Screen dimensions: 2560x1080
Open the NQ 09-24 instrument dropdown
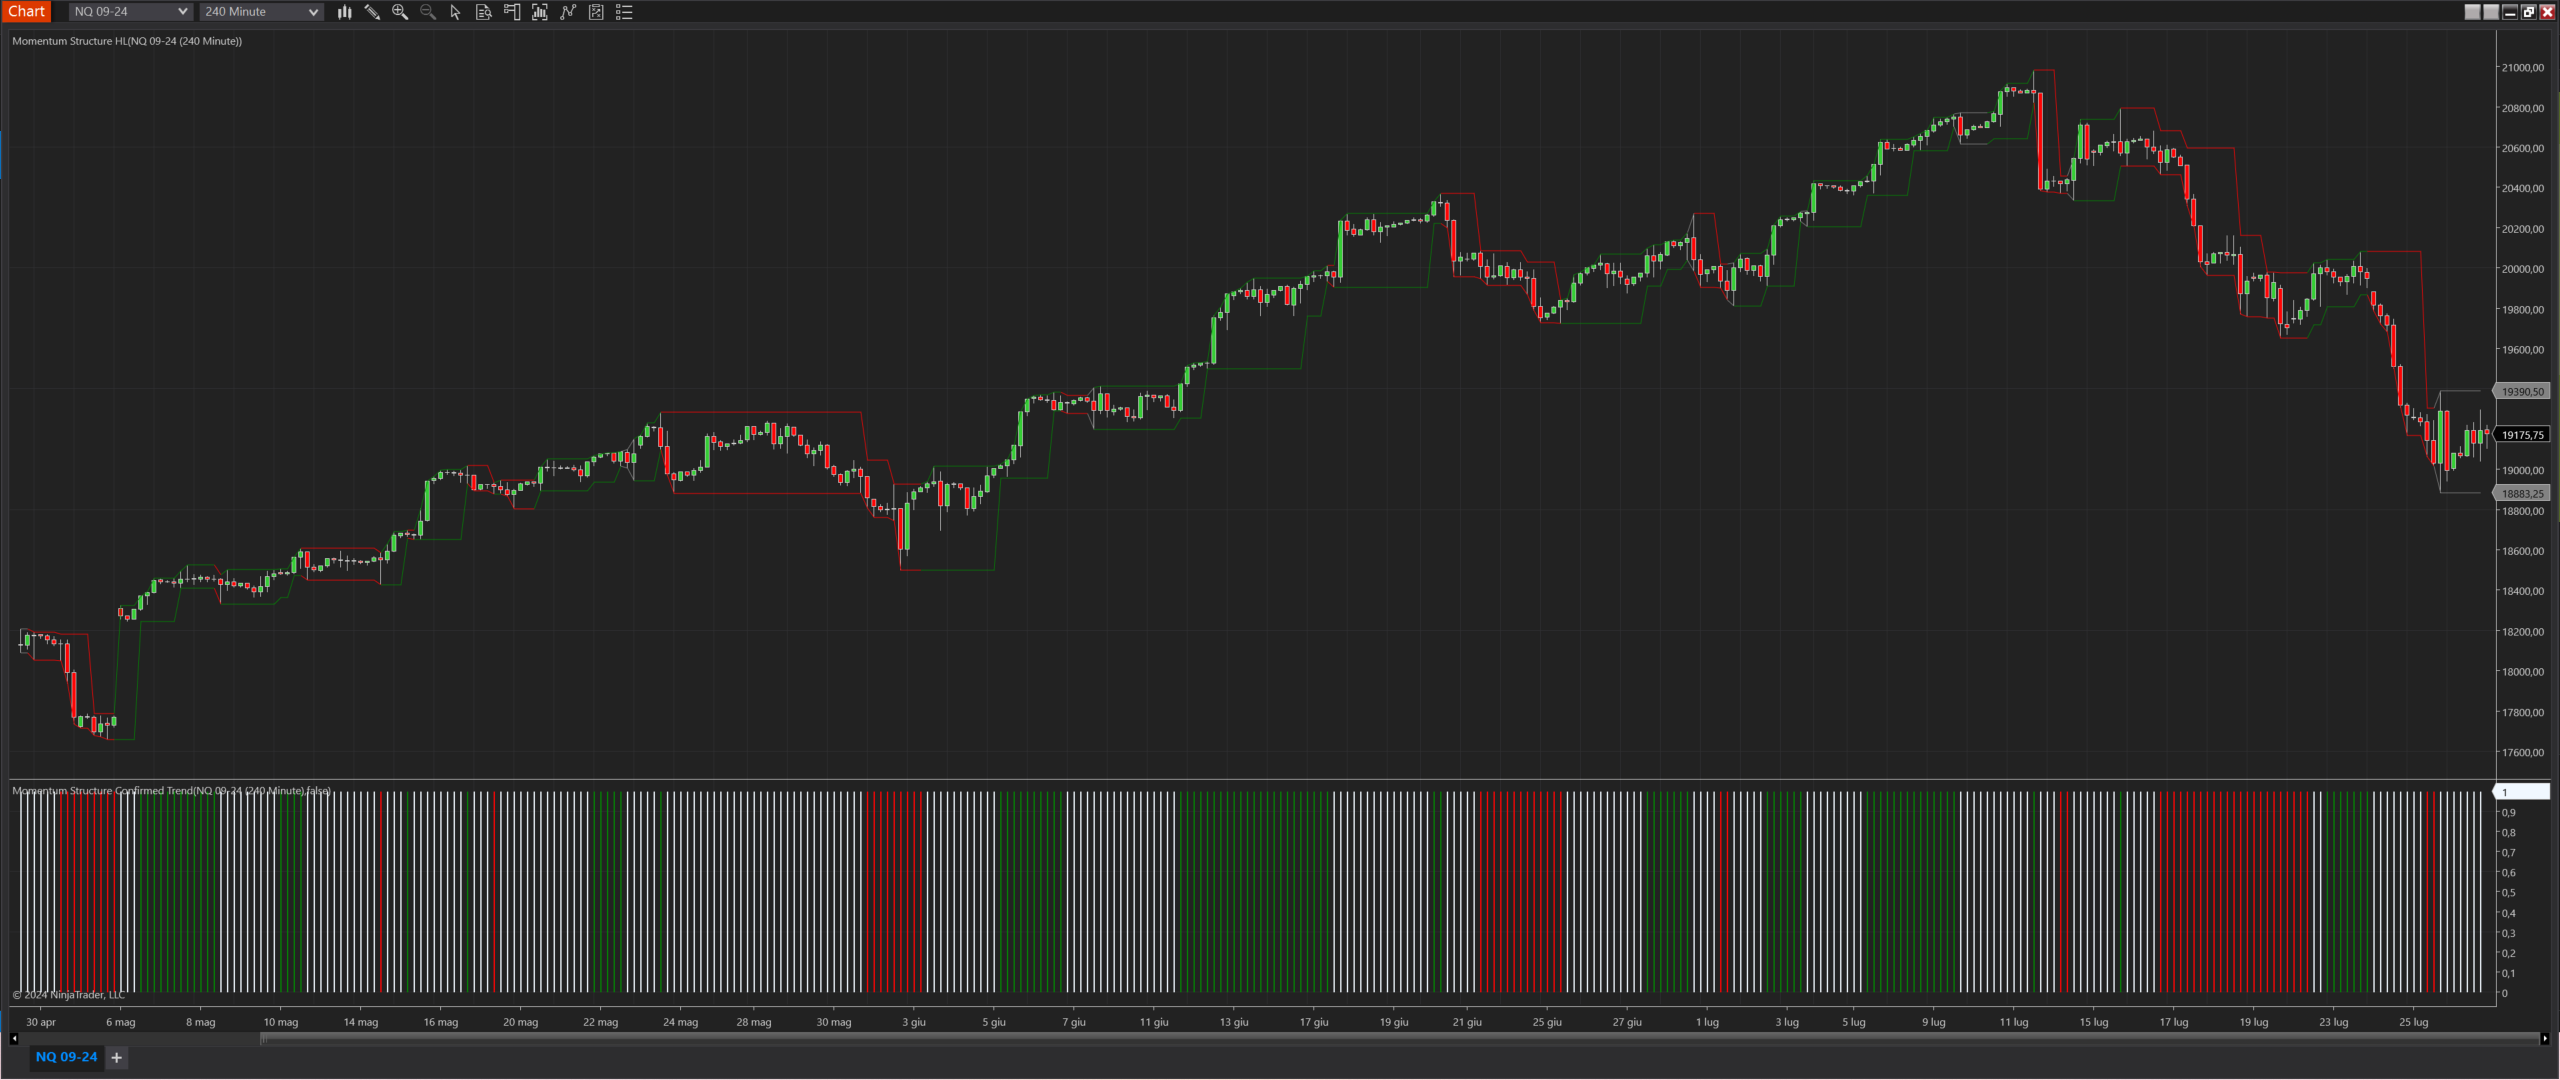(130, 12)
